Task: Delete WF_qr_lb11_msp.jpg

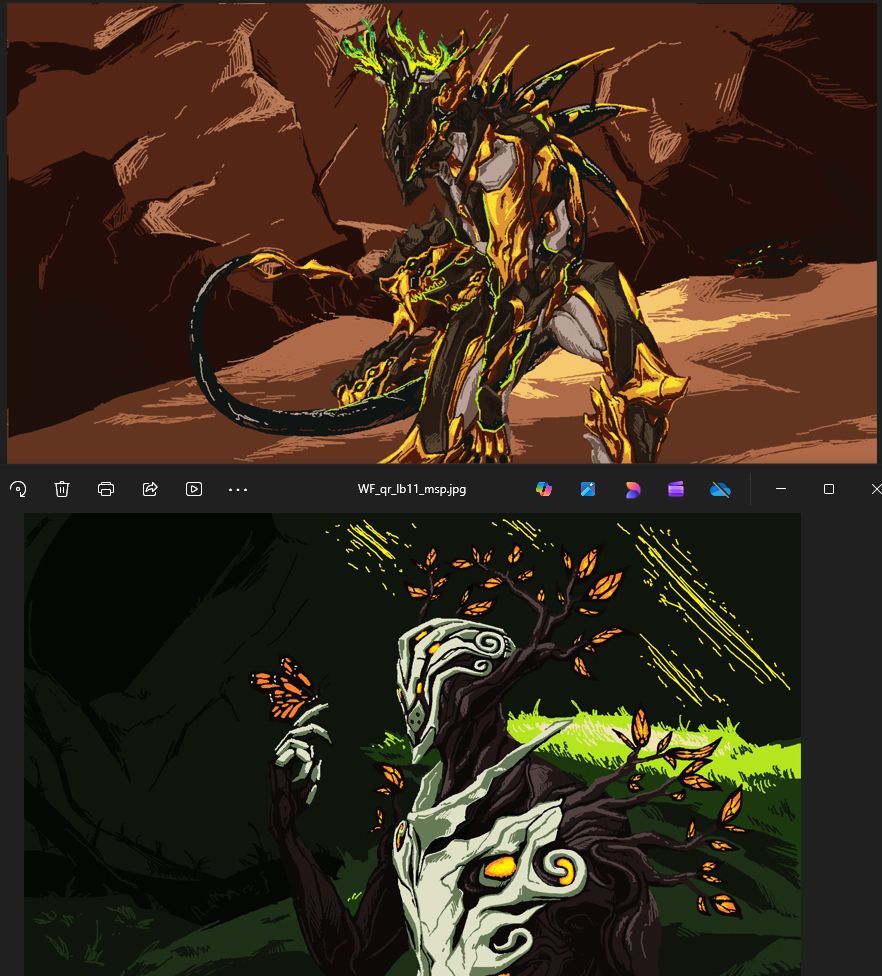Action: 62,489
